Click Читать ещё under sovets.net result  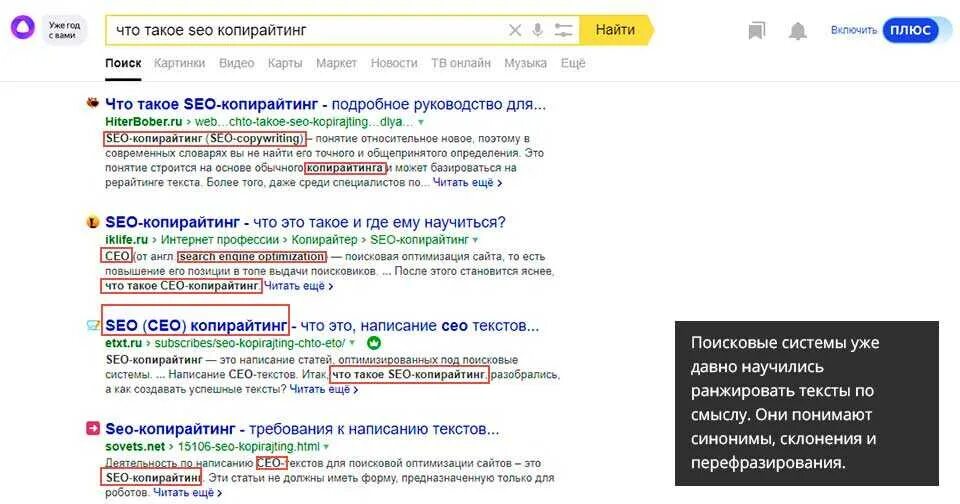pyautogui.click(x=187, y=493)
